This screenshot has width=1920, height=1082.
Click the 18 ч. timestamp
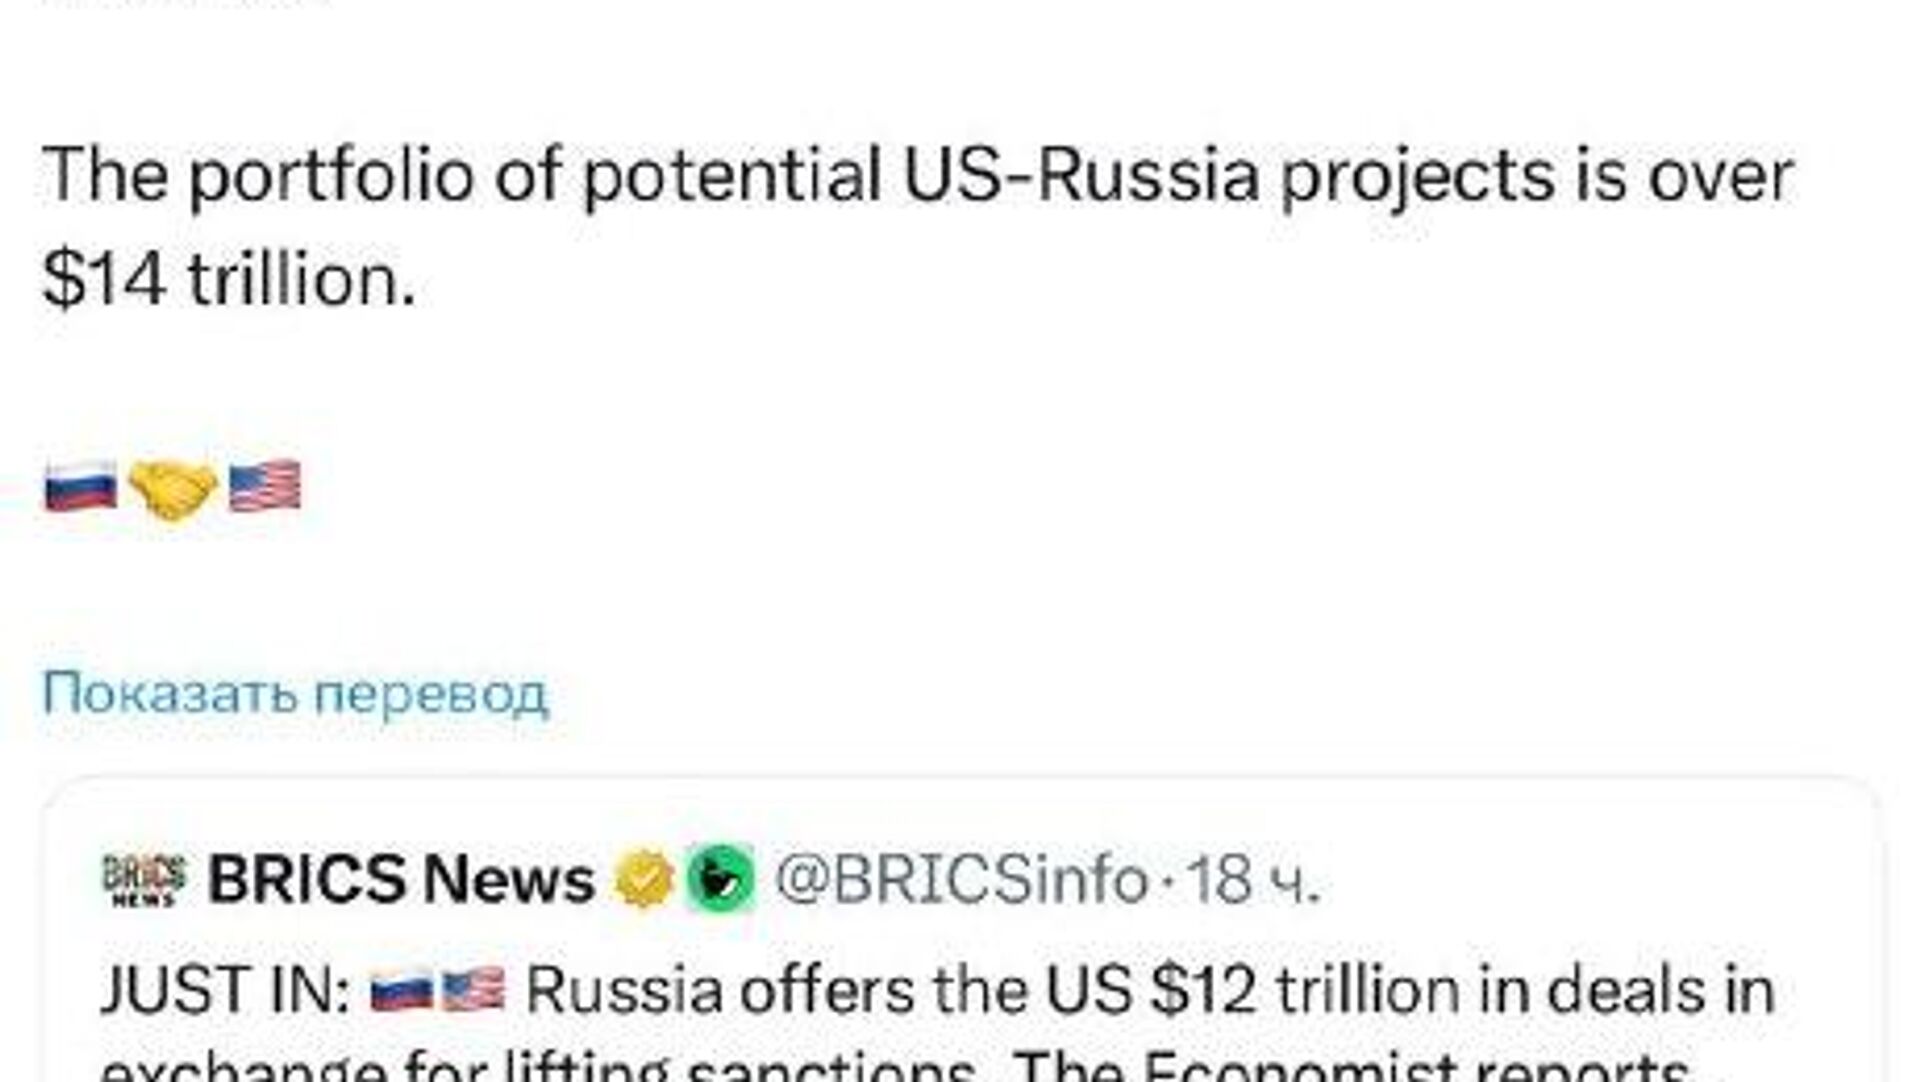coord(1254,879)
